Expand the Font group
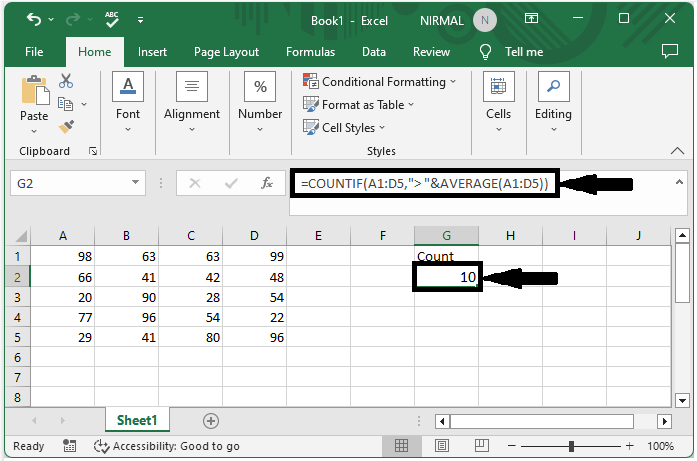Viewport: 697px width, 461px height. 128,102
